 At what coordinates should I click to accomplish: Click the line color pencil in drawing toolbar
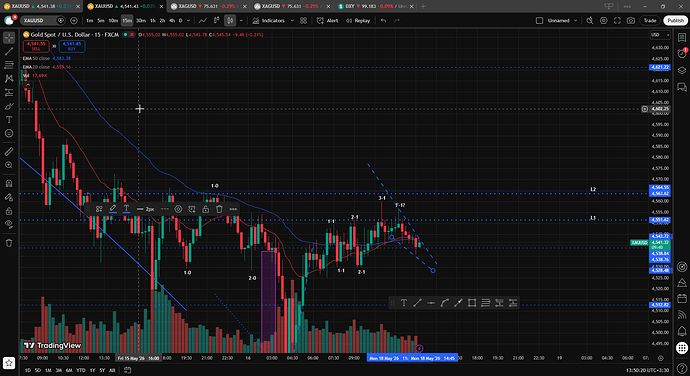click(113, 209)
